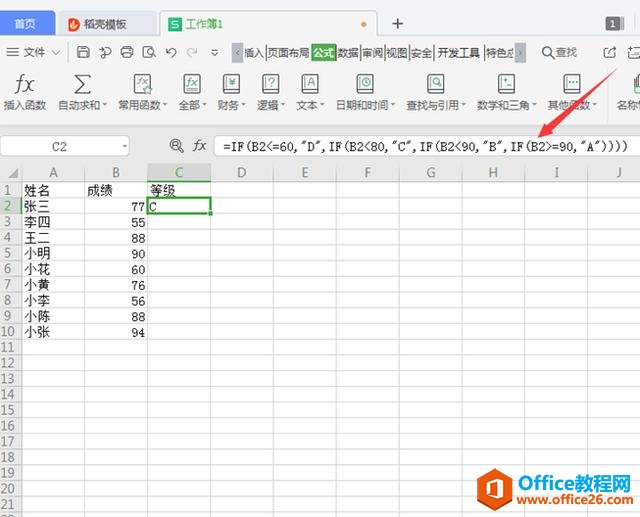The height and width of the screenshot is (517, 640).
Task: Click the share icon right of Find
Action: pos(610,52)
